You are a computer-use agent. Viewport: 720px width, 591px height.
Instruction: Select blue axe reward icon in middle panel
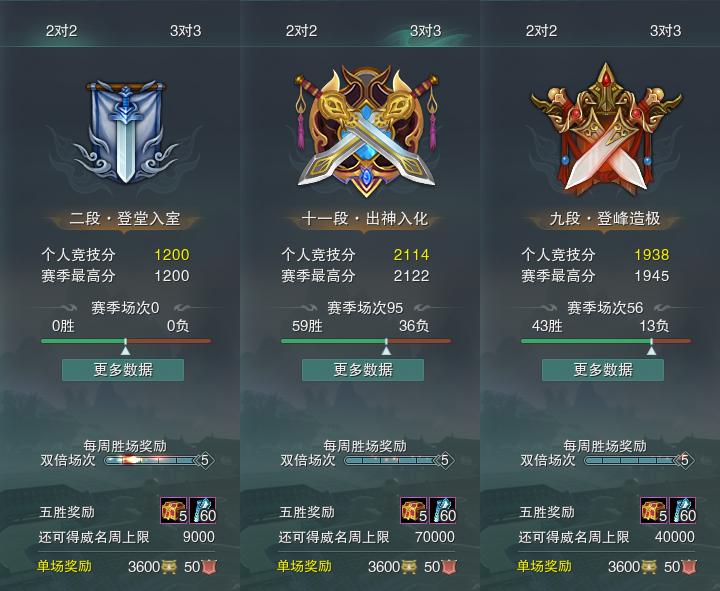(443, 510)
